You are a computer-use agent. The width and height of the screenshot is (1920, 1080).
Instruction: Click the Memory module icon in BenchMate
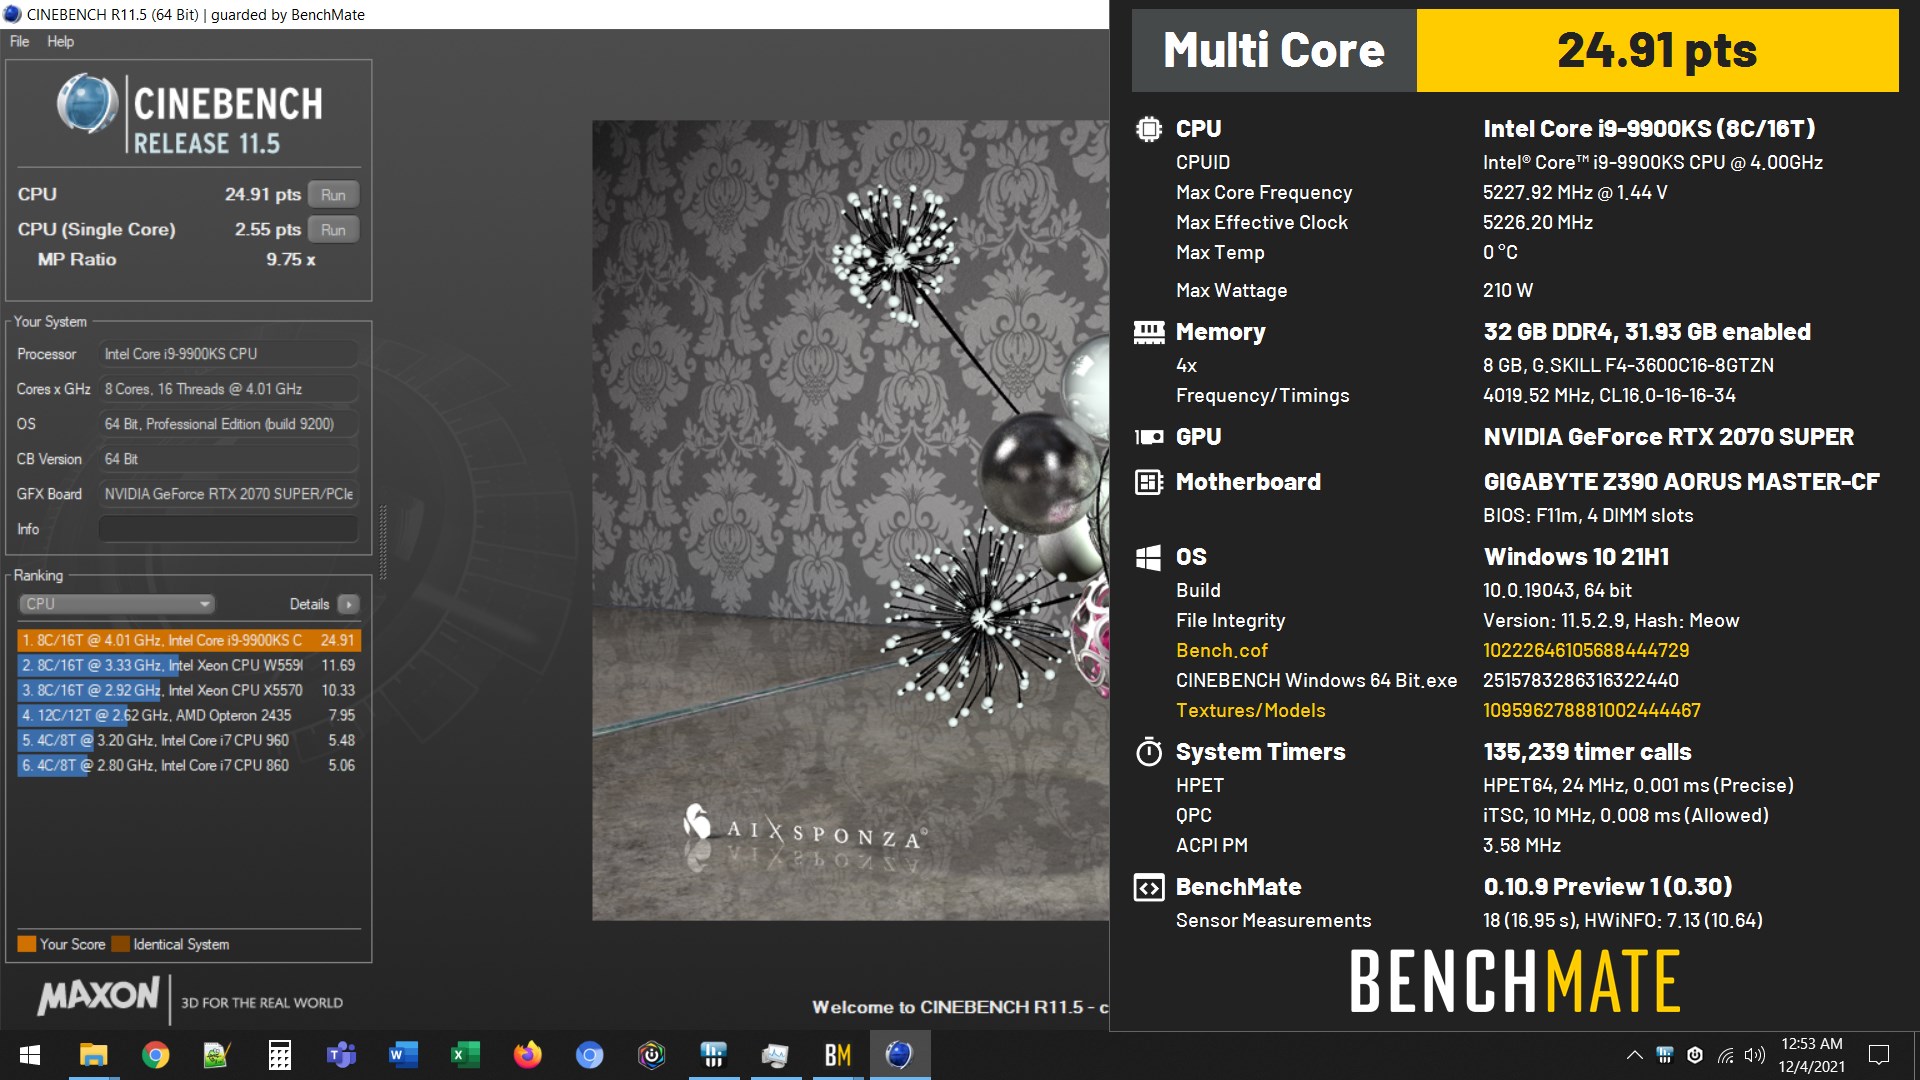click(1149, 332)
